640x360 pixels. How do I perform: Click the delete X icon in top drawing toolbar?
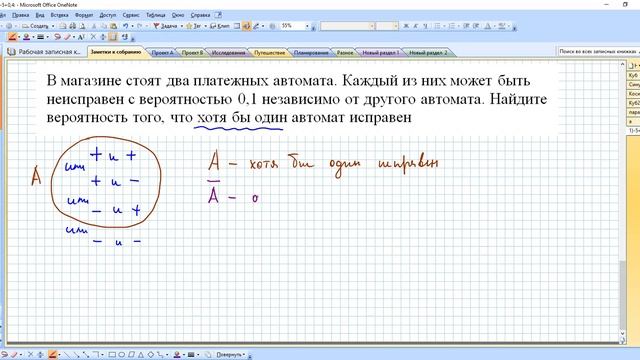93,37
